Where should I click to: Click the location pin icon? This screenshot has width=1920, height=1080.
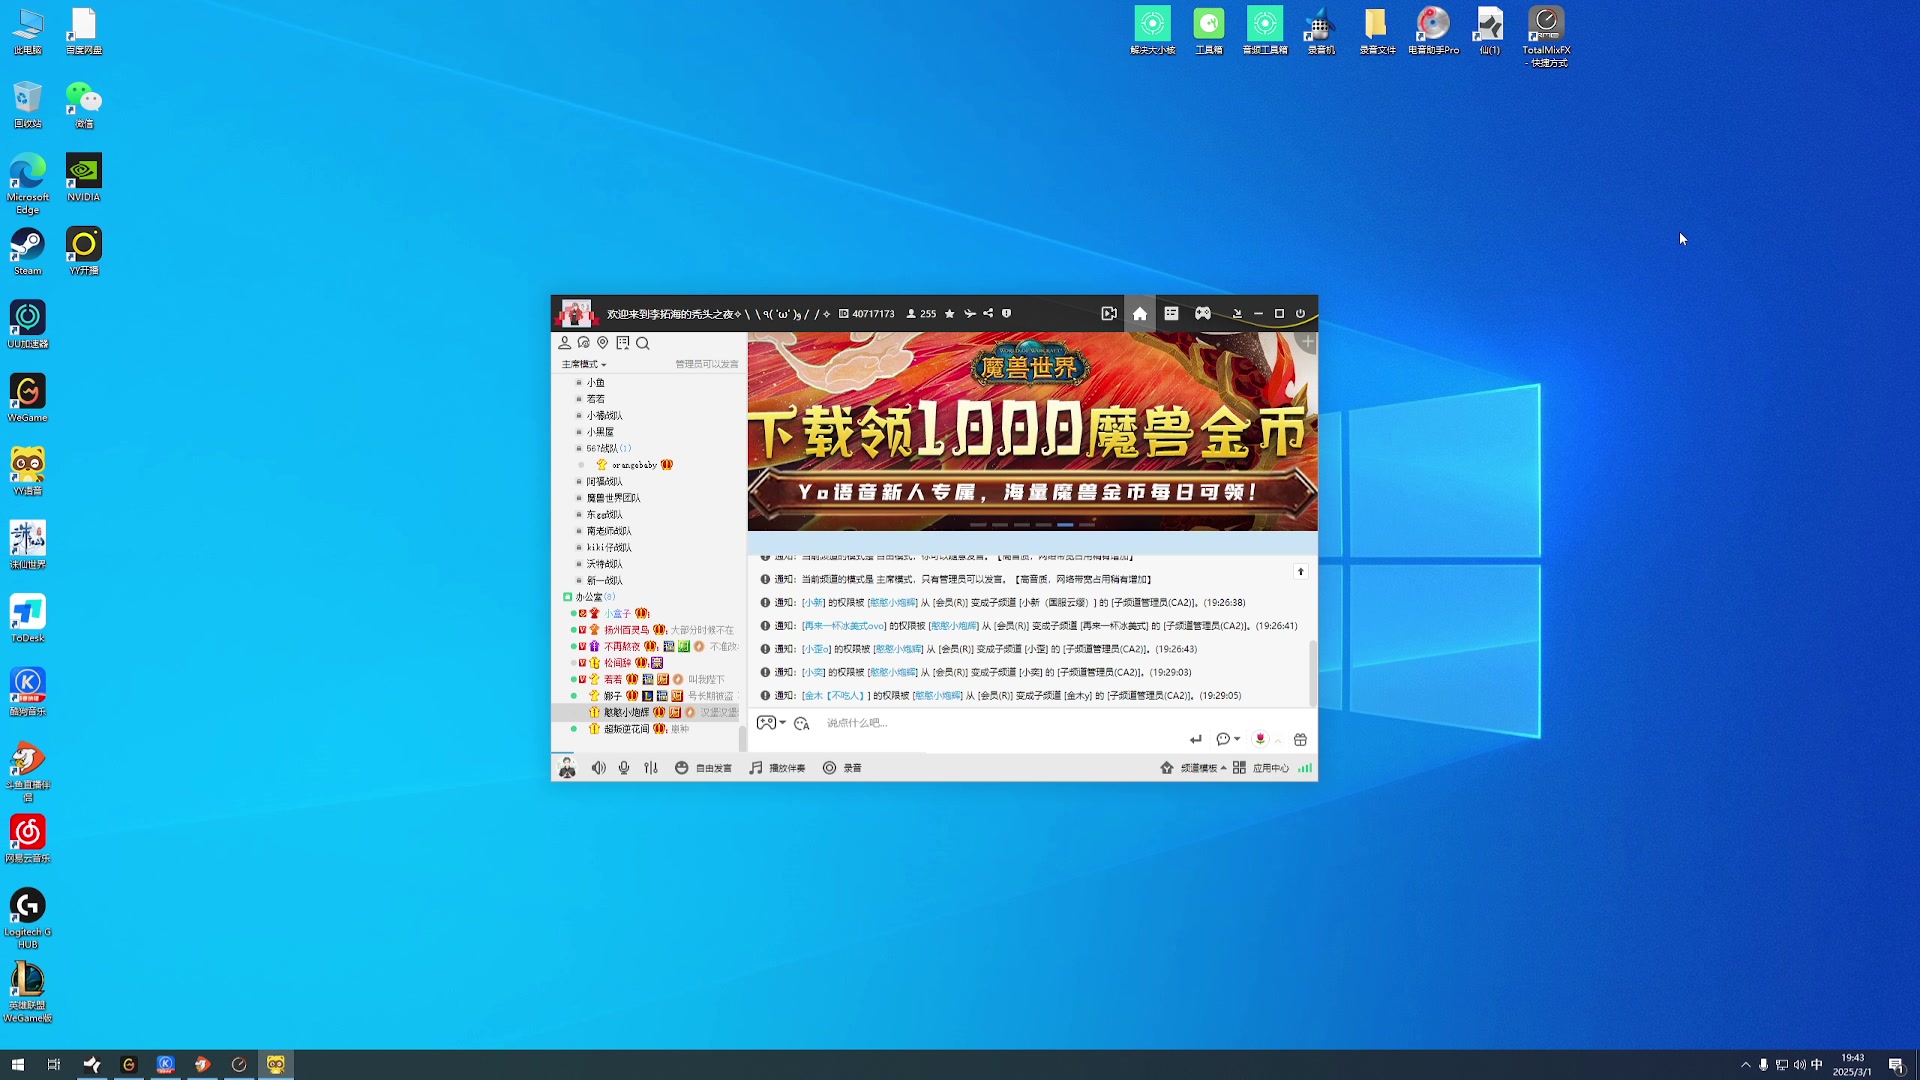603,343
